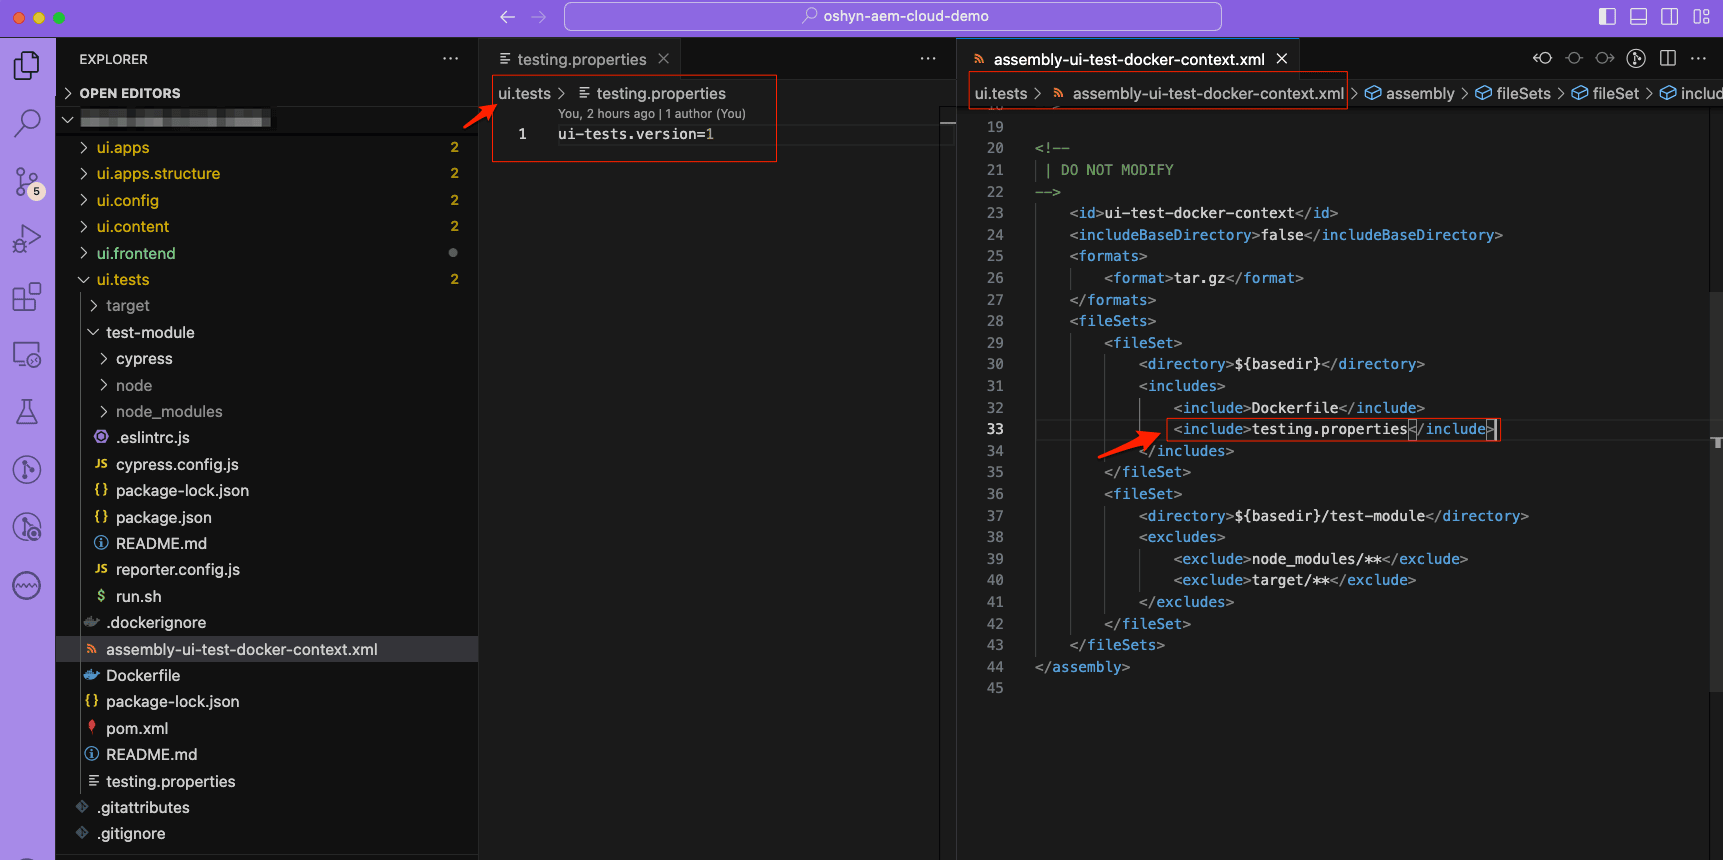Open the Explorer view in activity bar
Image resolution: width=1723 pixels, height=860 pixels.
(27, 66)
